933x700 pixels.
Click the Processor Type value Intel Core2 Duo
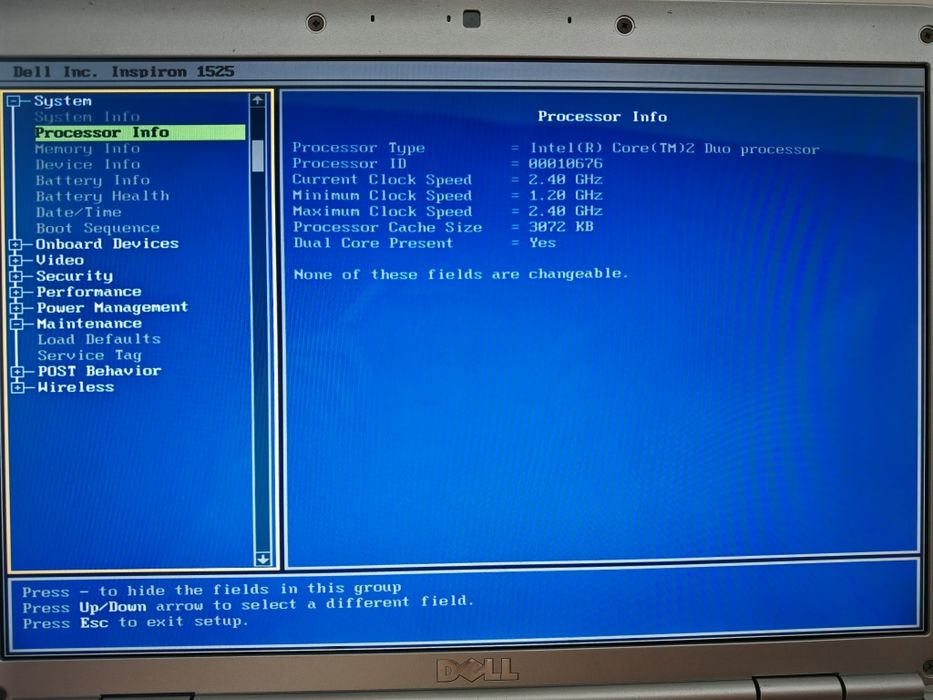(675, 148)
